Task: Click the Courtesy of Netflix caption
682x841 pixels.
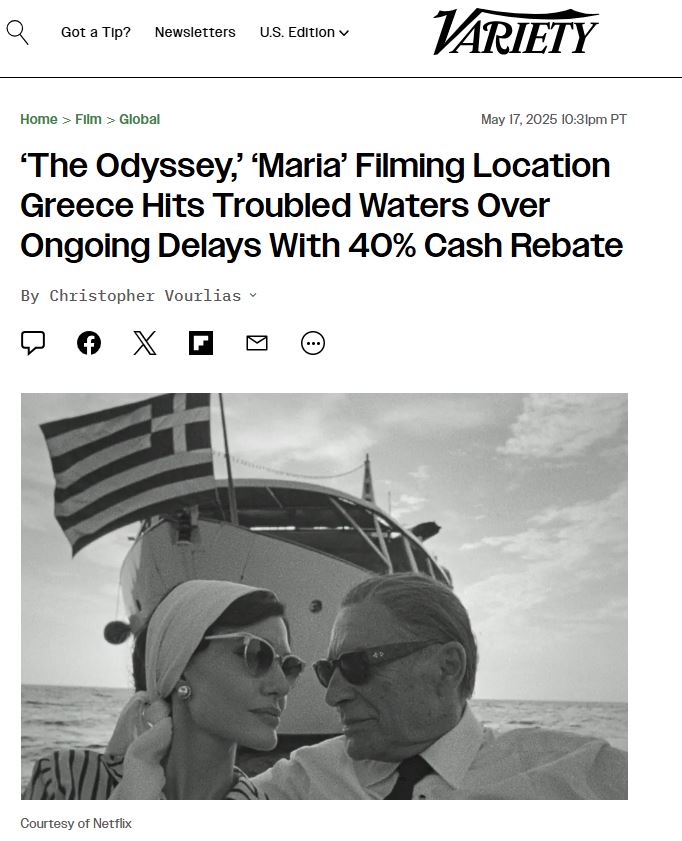Action: (76, 823)
